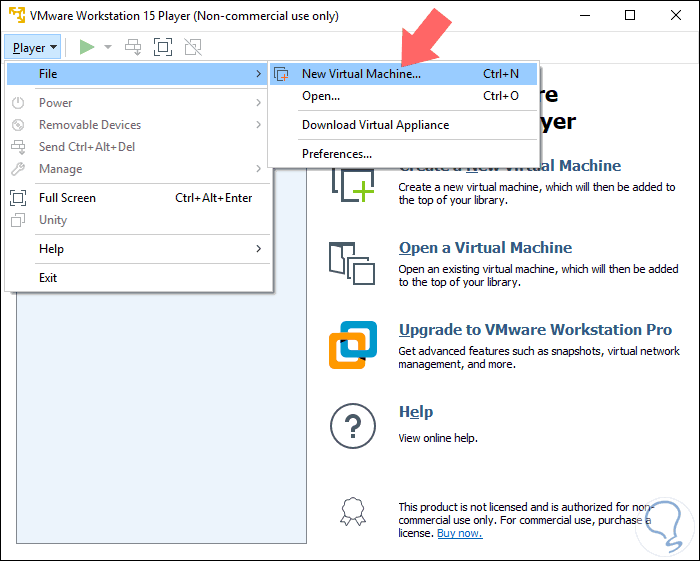Screen dimensions: 700x561
Task: Click the license ribbon badge icon
Action: point(353,511)
